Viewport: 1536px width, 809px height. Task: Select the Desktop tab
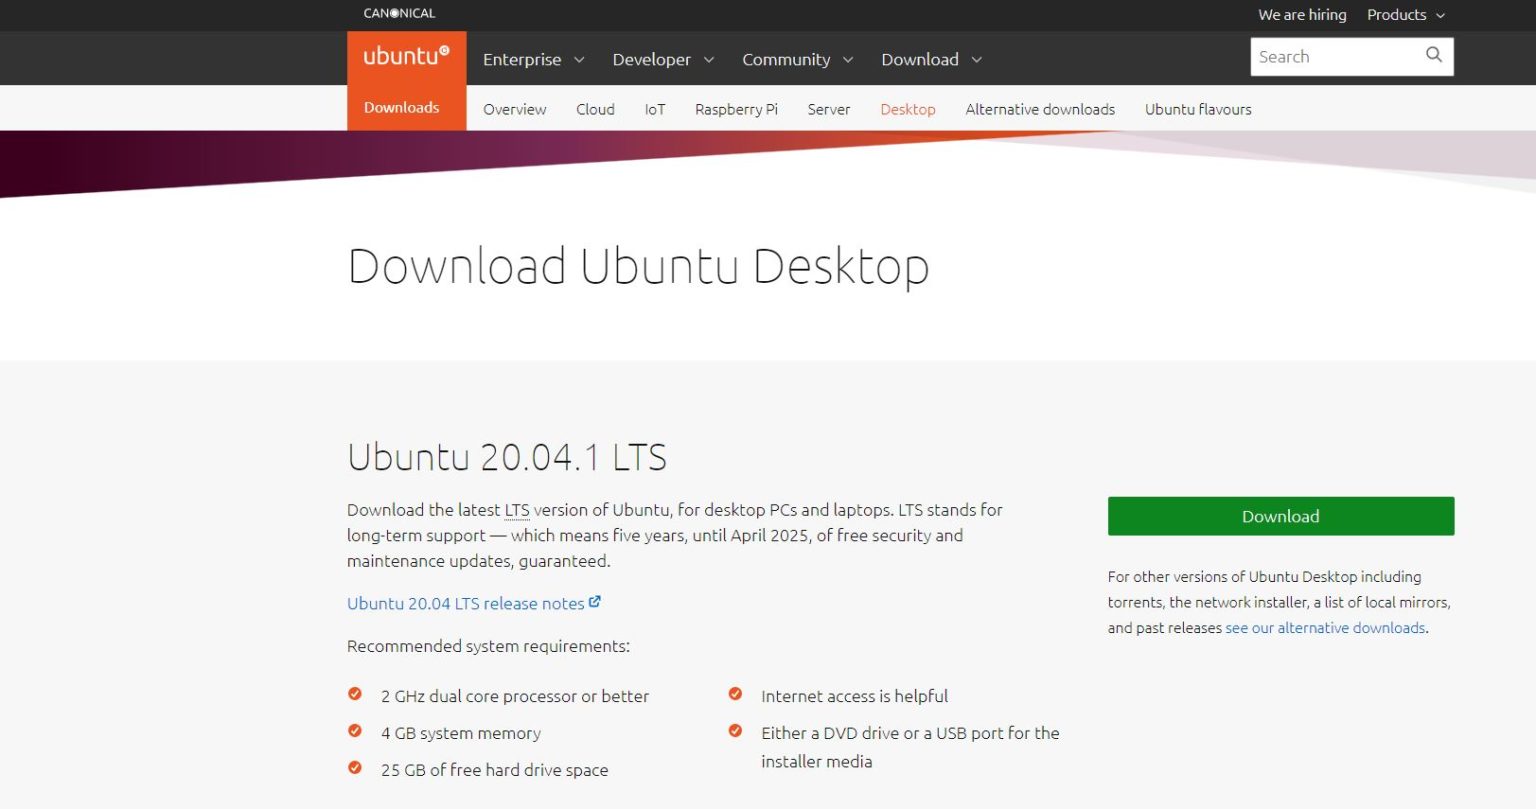(908, 109)
